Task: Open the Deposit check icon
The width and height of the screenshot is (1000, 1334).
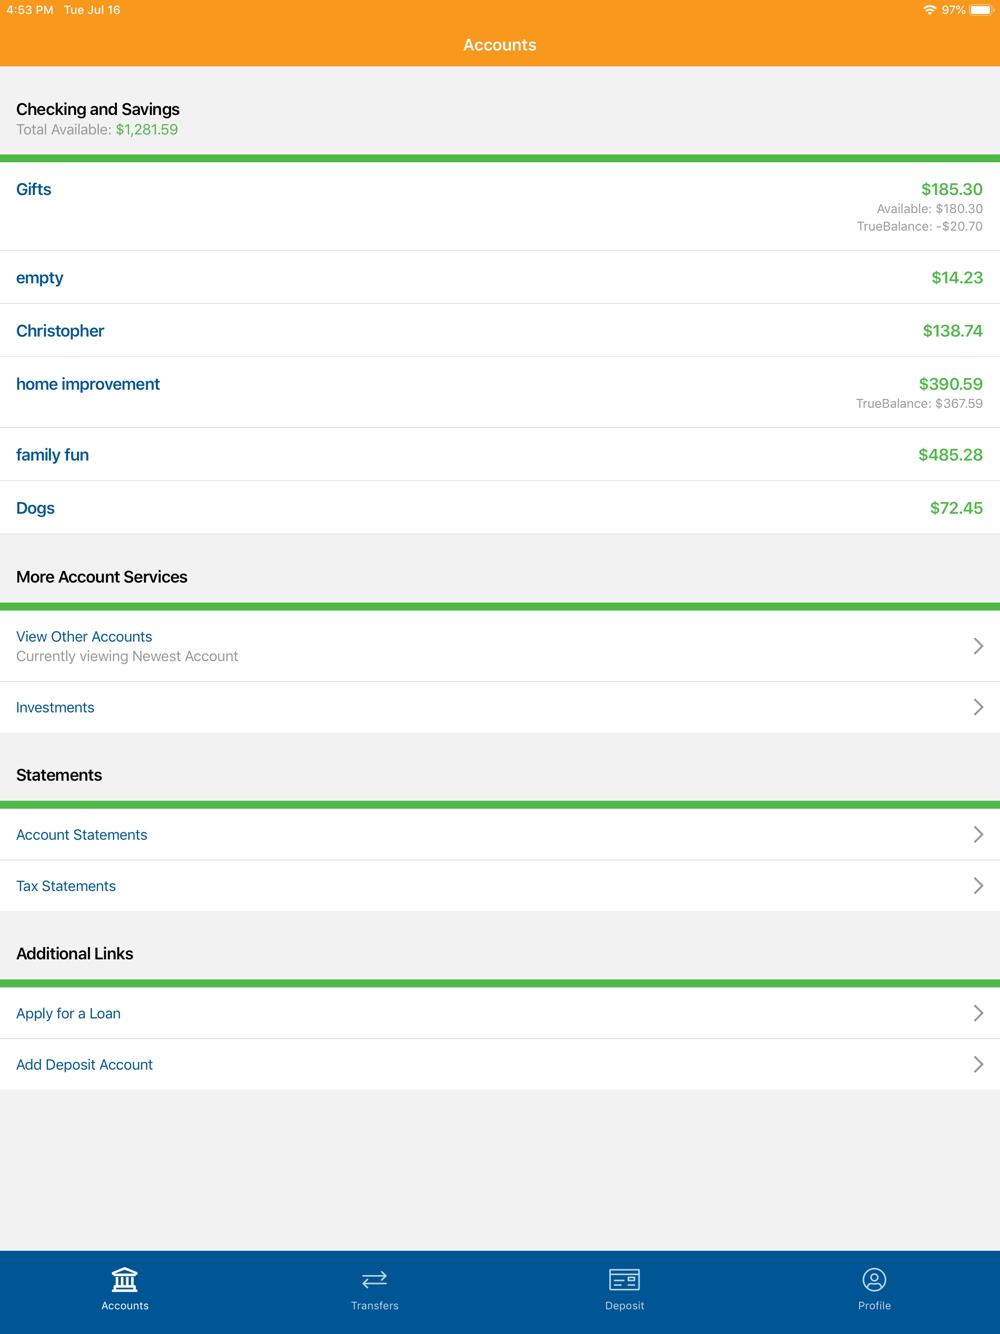Action: point(624,1280)
